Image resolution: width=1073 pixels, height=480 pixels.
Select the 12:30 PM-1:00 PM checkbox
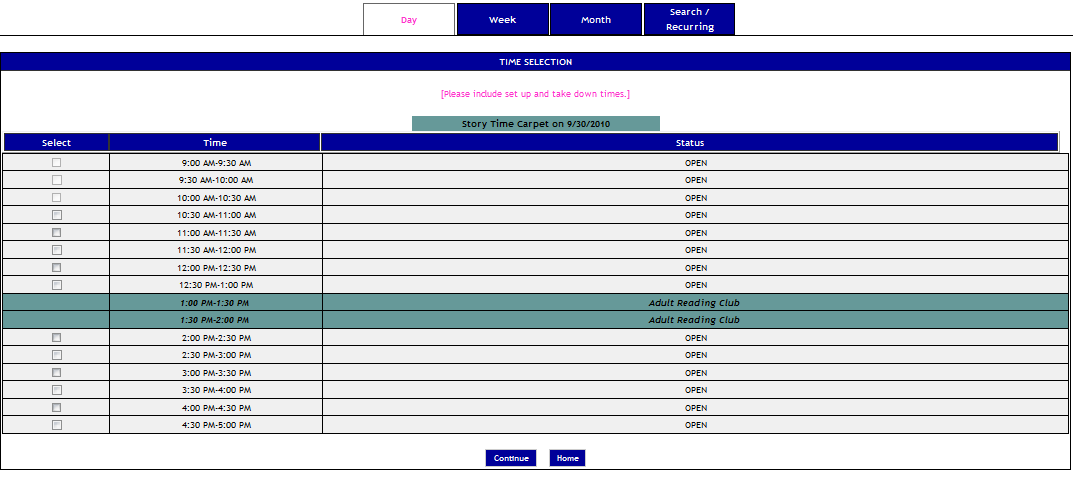[x=57, y=285]
